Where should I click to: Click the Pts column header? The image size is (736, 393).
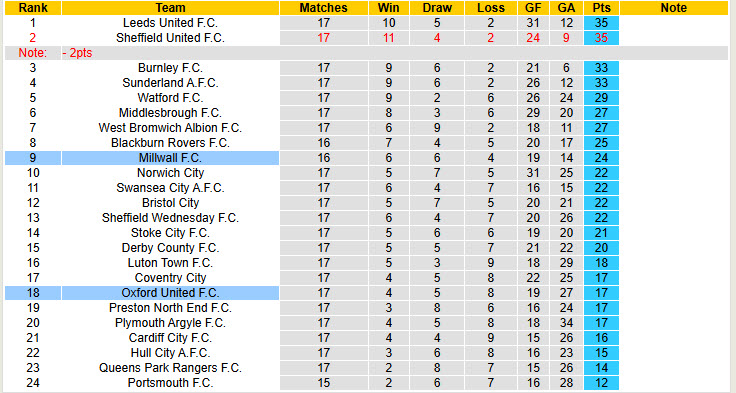601,8
